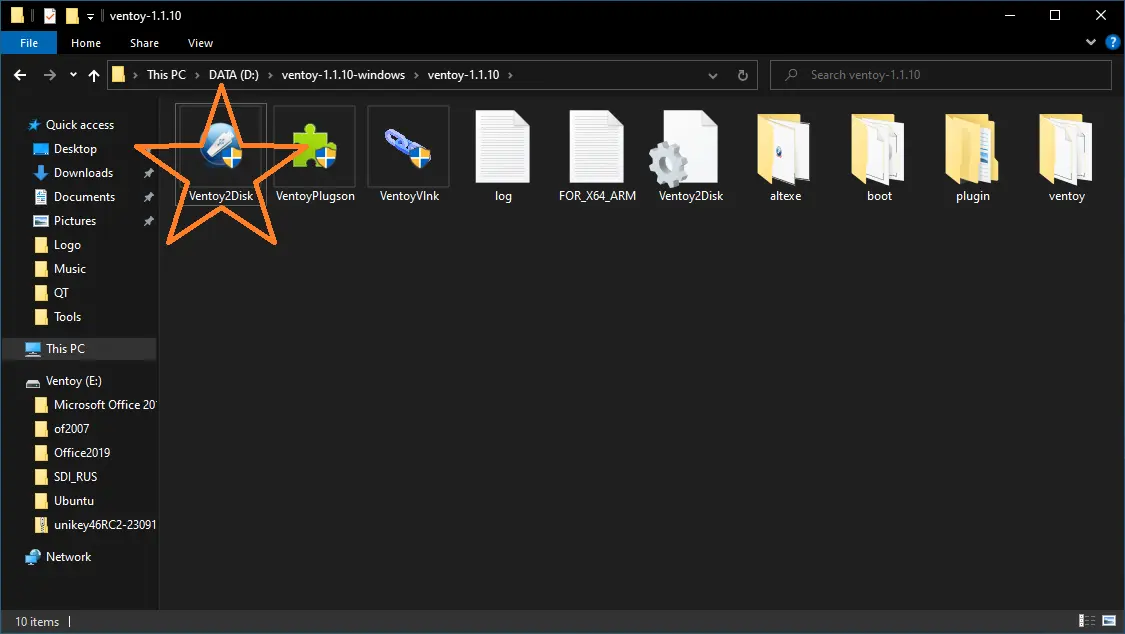
Task: Open the log text file
Action: pos(503,151)
